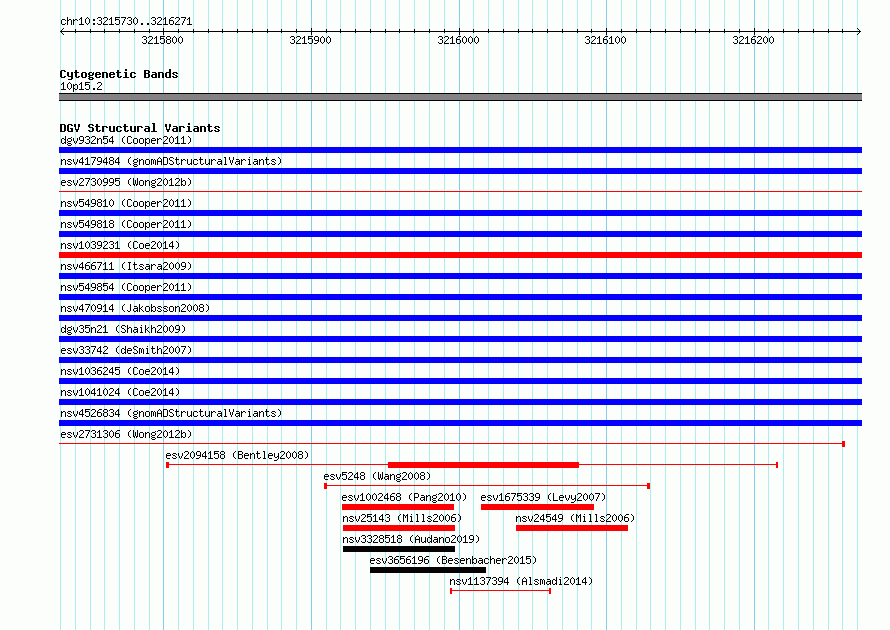Select the black bar for esv3656196

tap(428, 570)
